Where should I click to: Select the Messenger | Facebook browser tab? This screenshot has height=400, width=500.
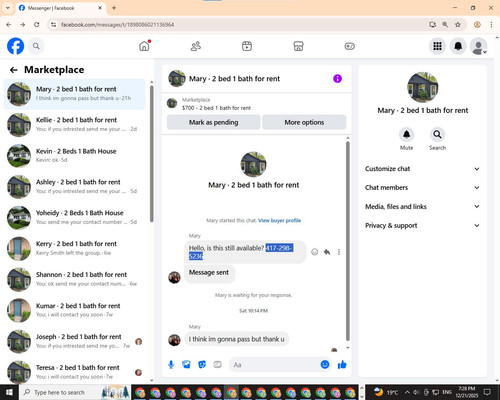point(61,8)
